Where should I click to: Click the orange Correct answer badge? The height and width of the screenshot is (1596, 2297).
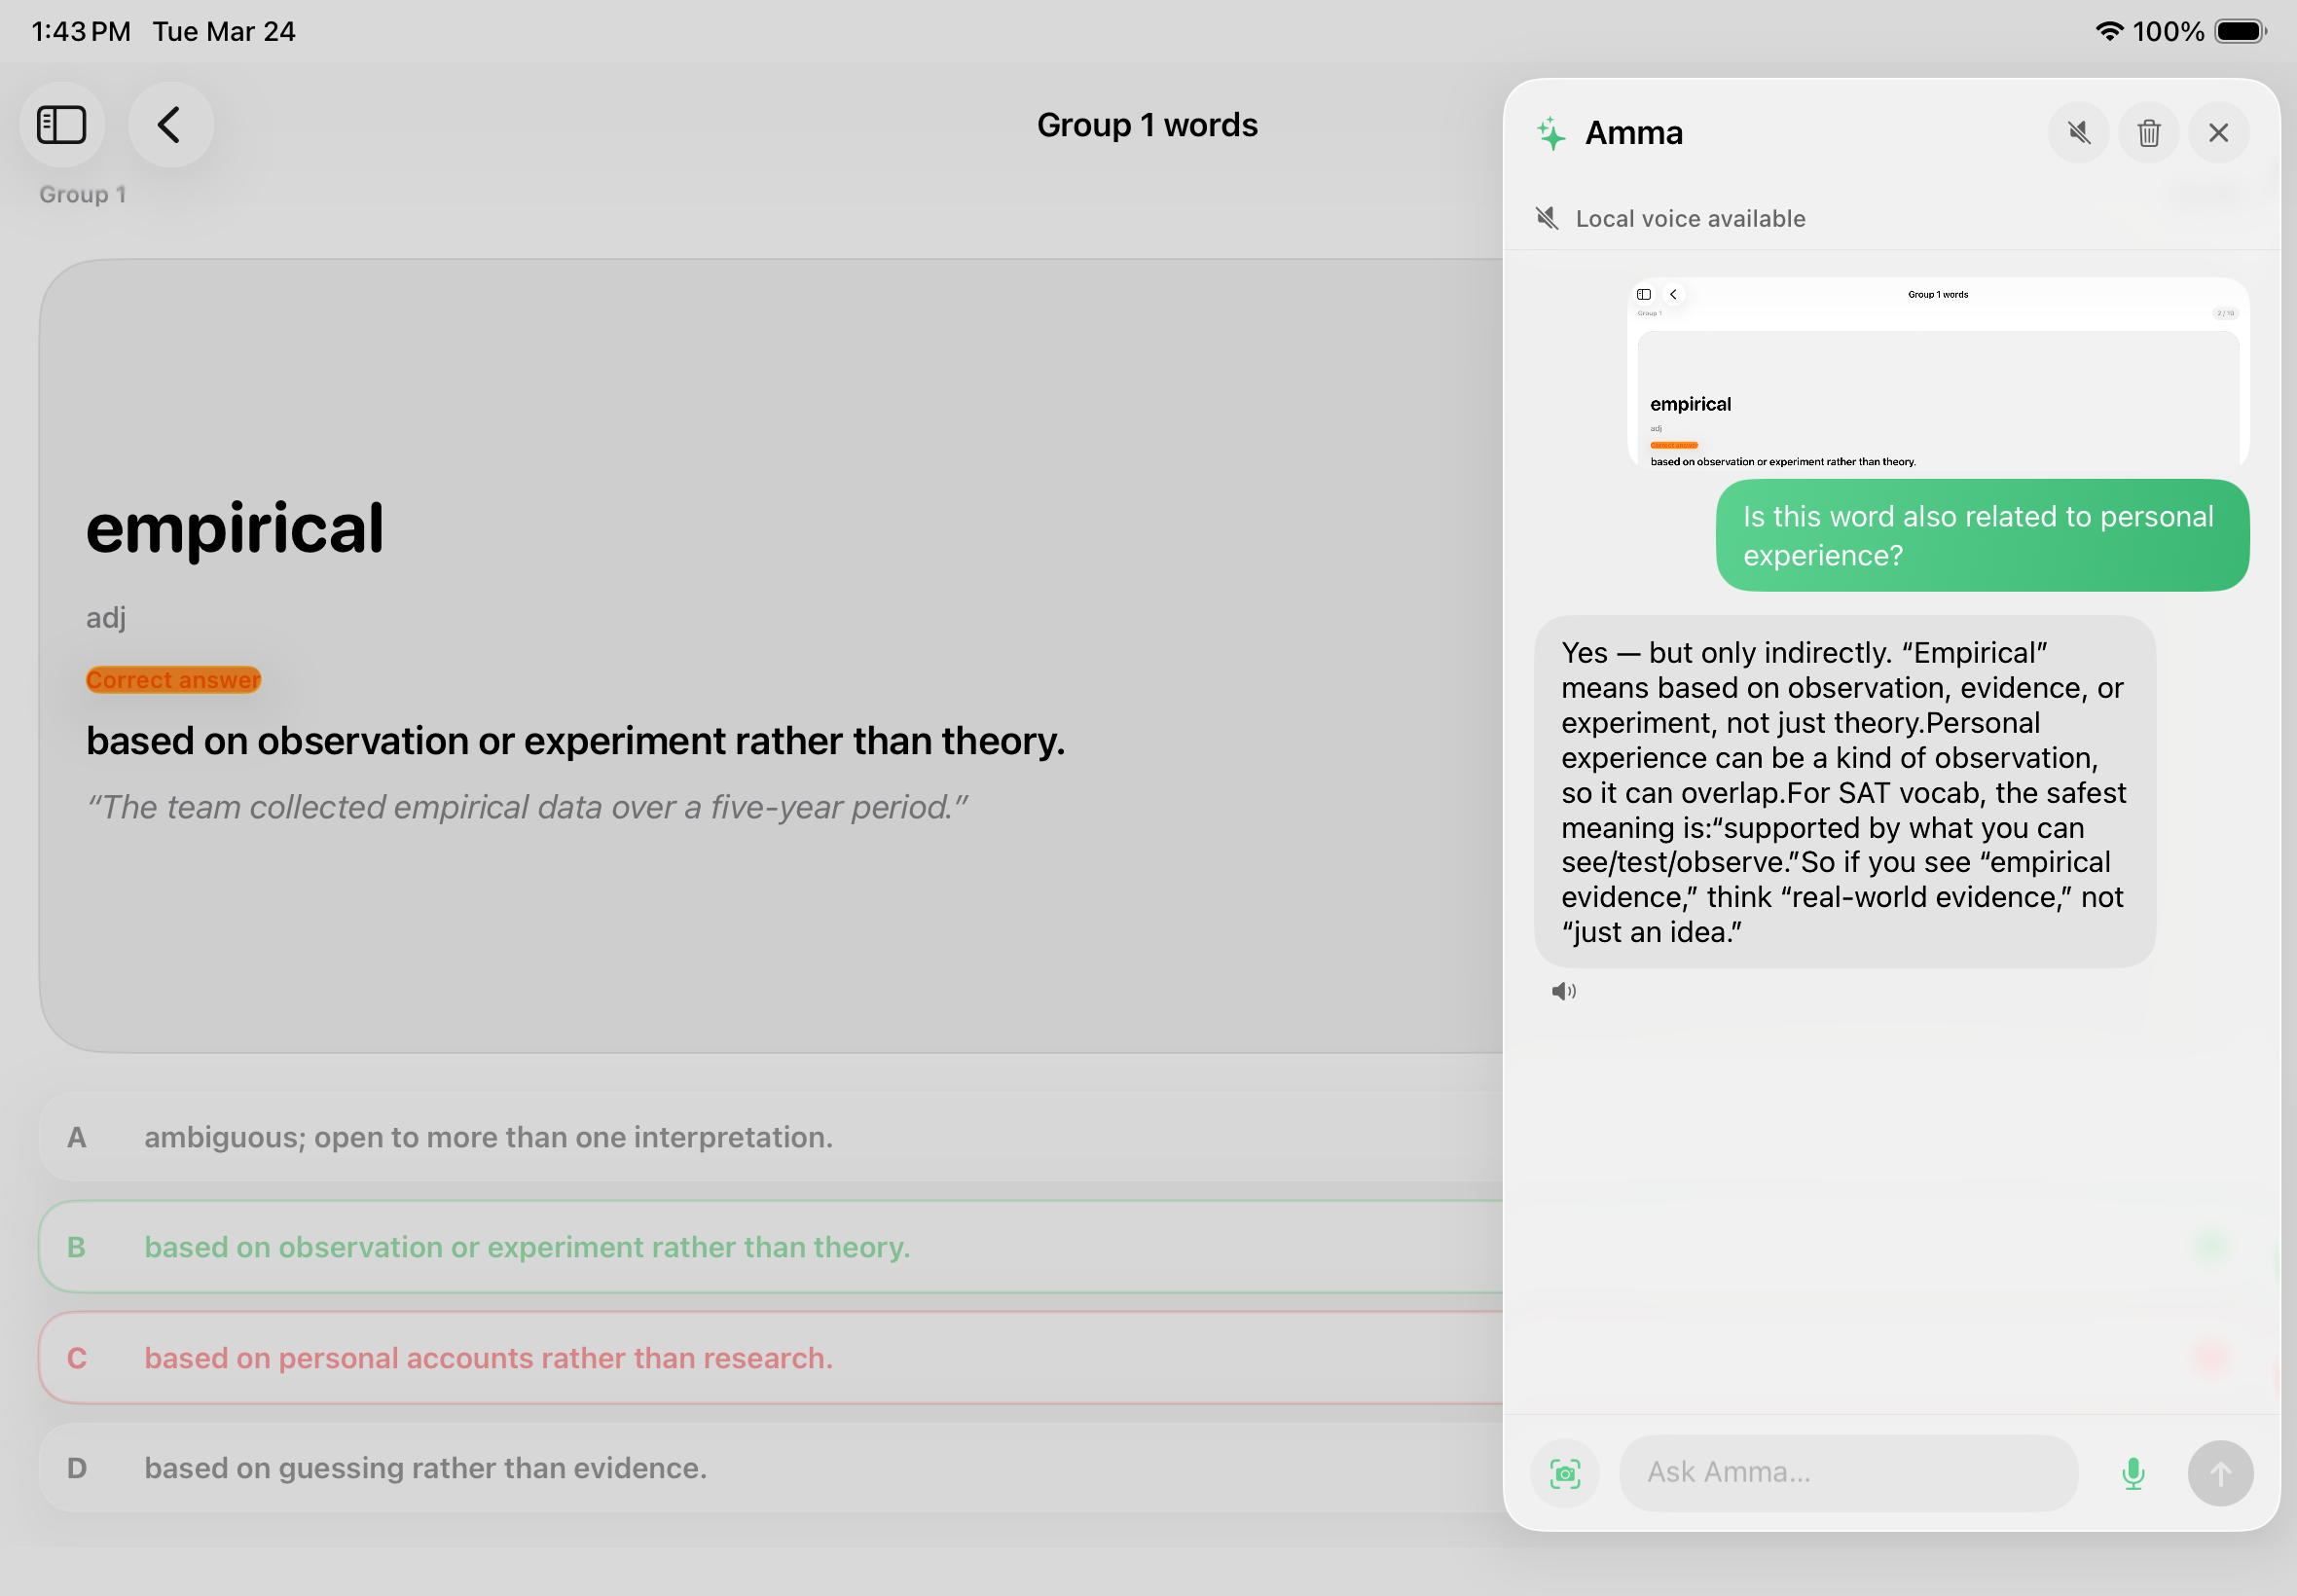coord(173,680)
